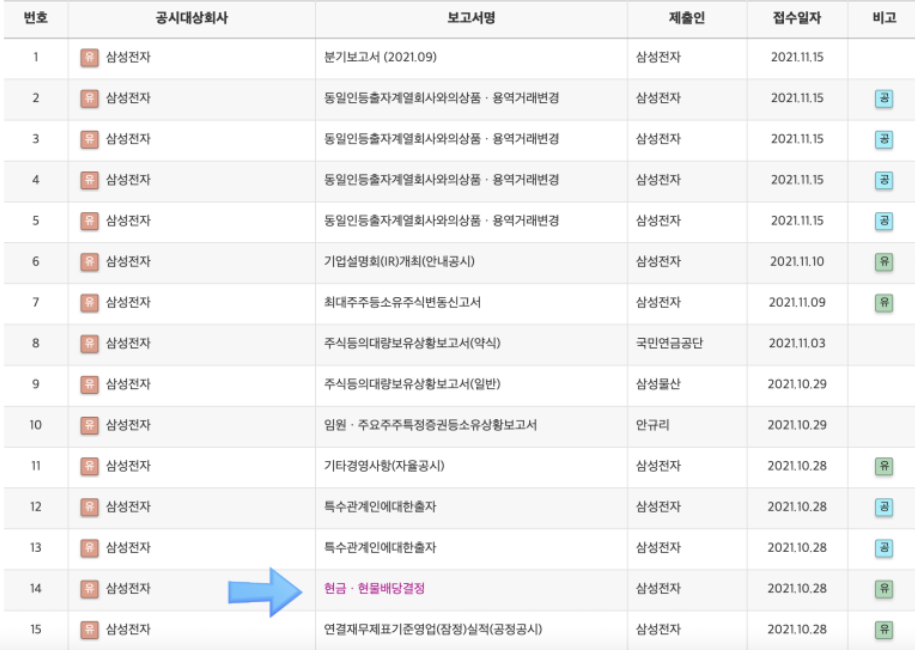Viewport: 915px width, 650px height.
Task: Open the 기업설명회(IR)개최(안내공시) report
Action: [x=400, y=261]
